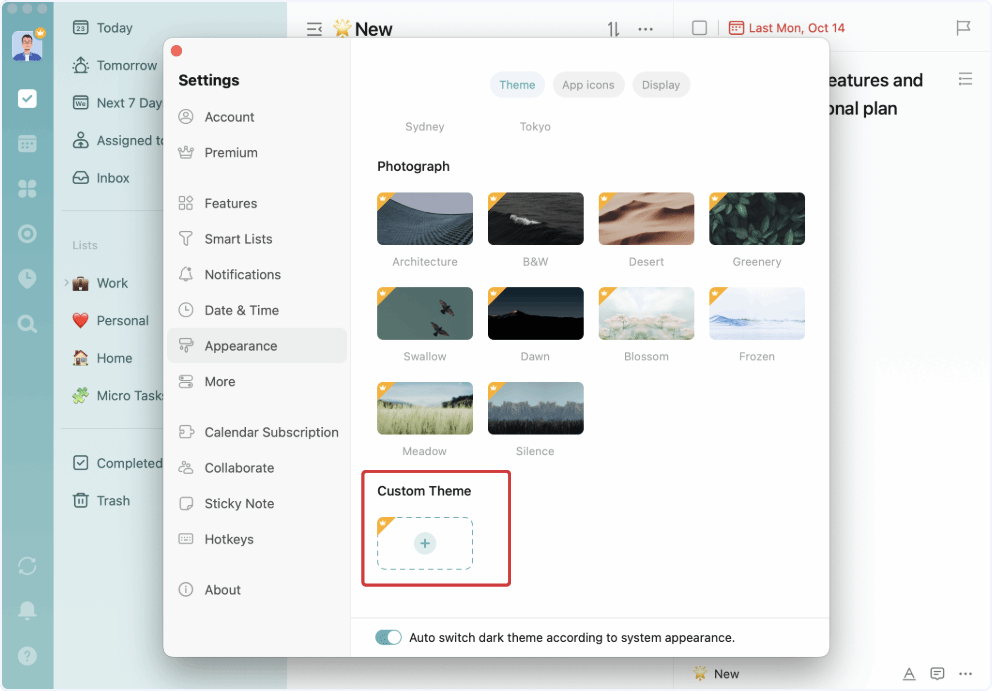The image size is (992, 691).
Task: Click the Sync icon near the bottom sidebar
Action: [x=27, y=566]
